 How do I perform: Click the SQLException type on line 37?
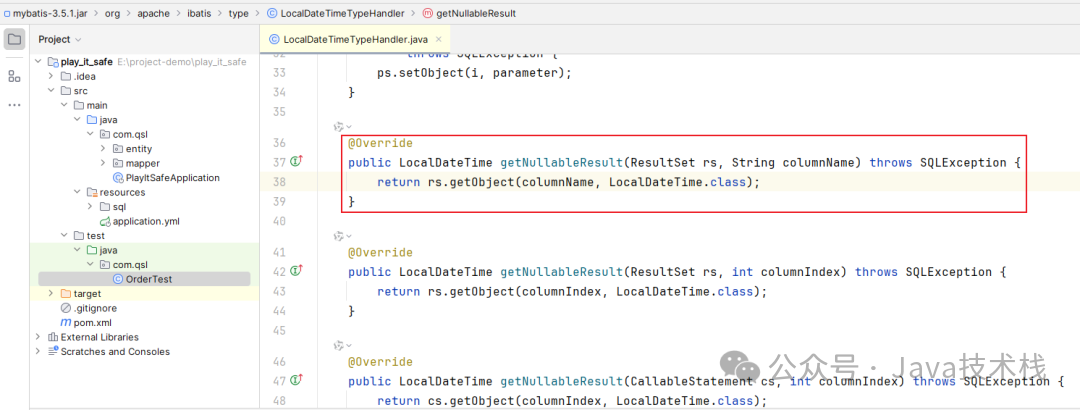click(x=964, y=163)
